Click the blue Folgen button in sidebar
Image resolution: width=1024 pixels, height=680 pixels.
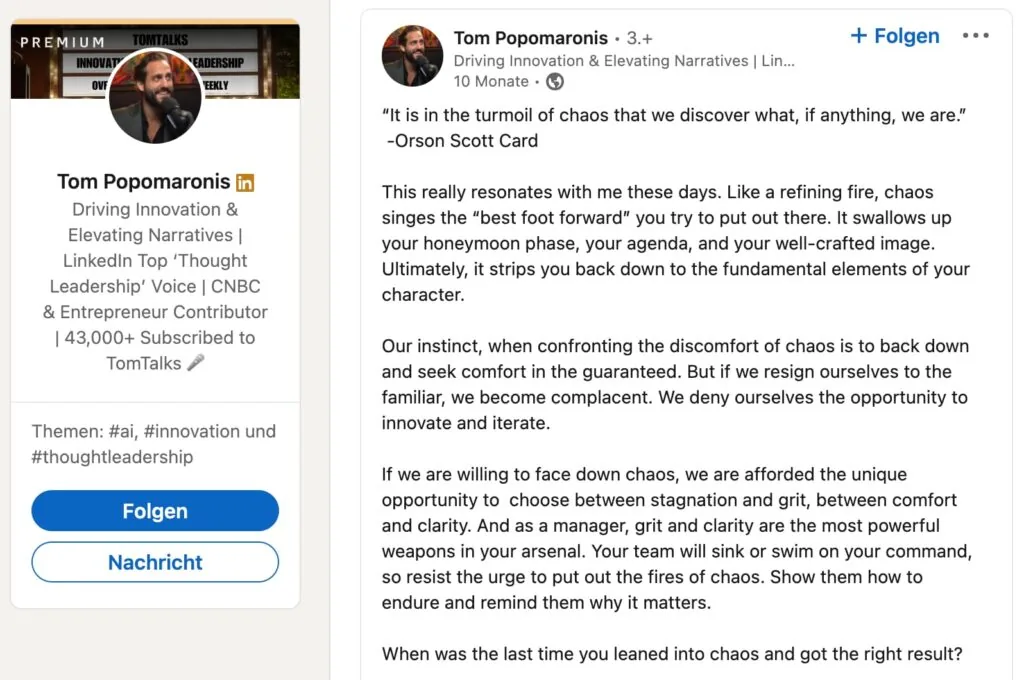(x=155, y=511)
